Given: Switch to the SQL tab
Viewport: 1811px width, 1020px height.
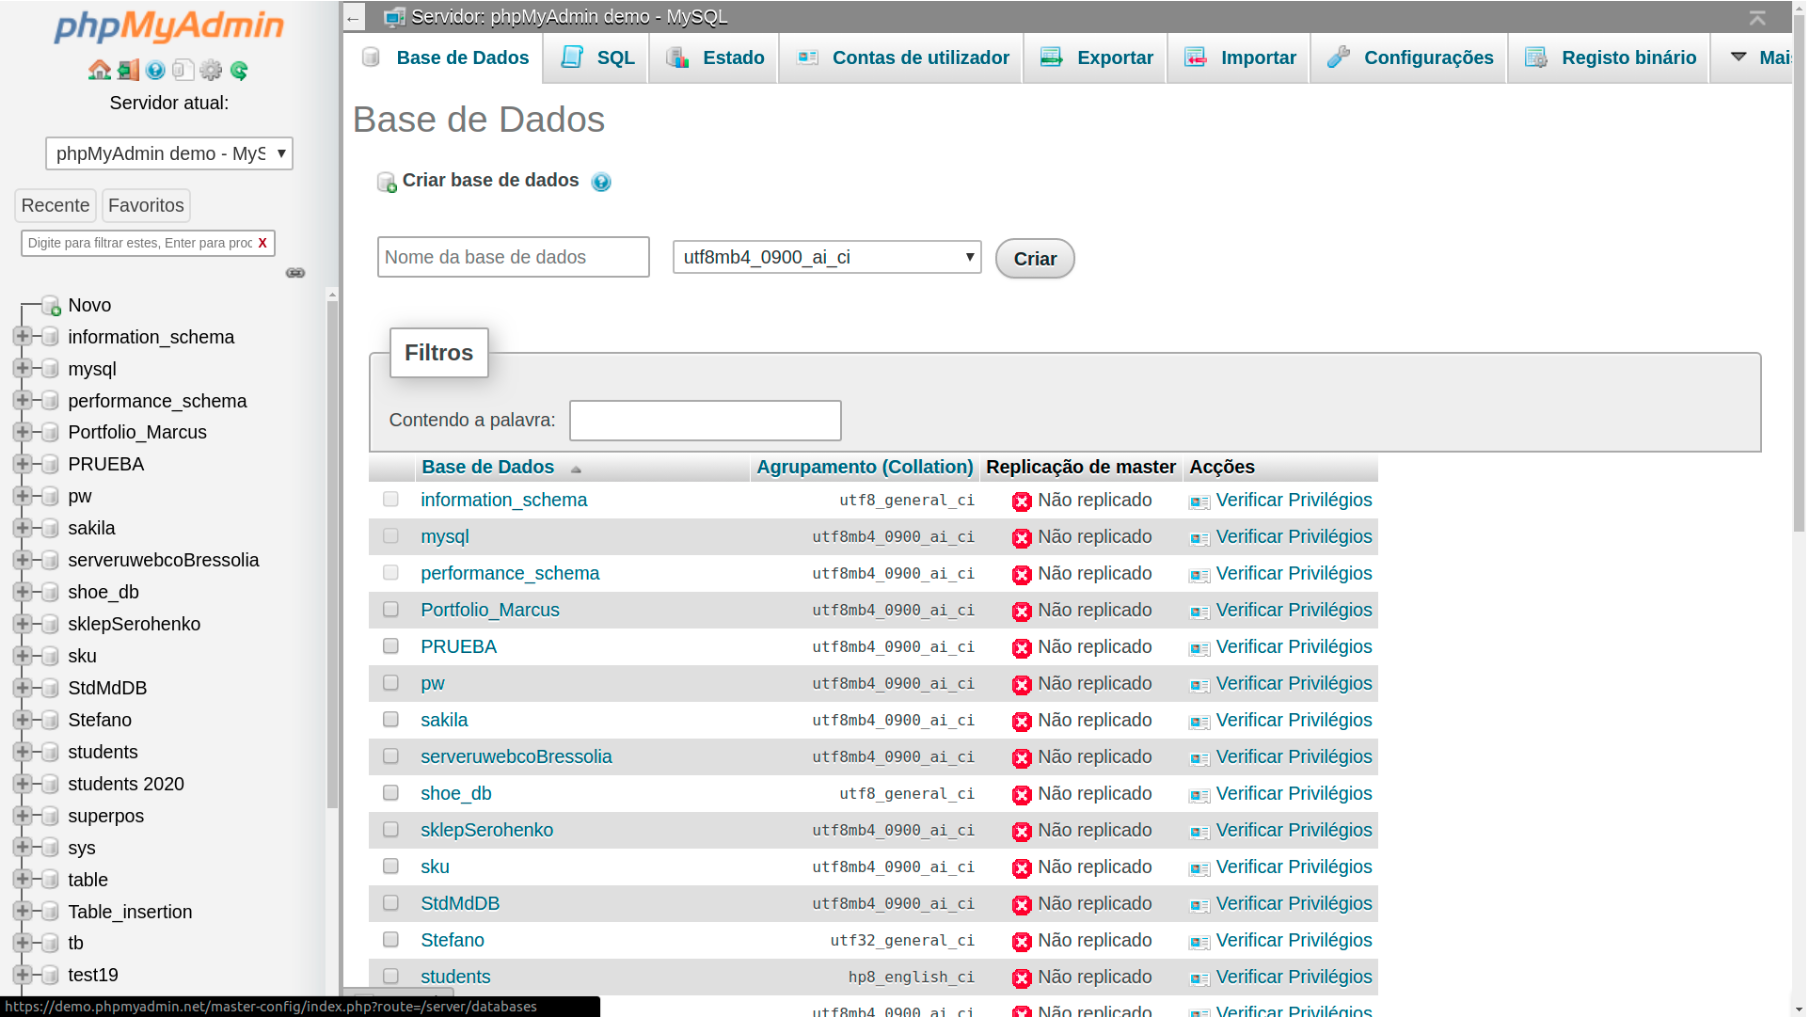Looking at the screenshot, I should [x=598, y=58].
